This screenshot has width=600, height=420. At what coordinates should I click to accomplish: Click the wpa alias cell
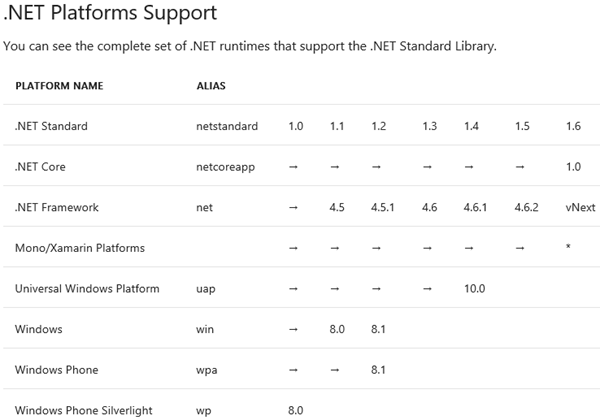click(x=207, y=370)
